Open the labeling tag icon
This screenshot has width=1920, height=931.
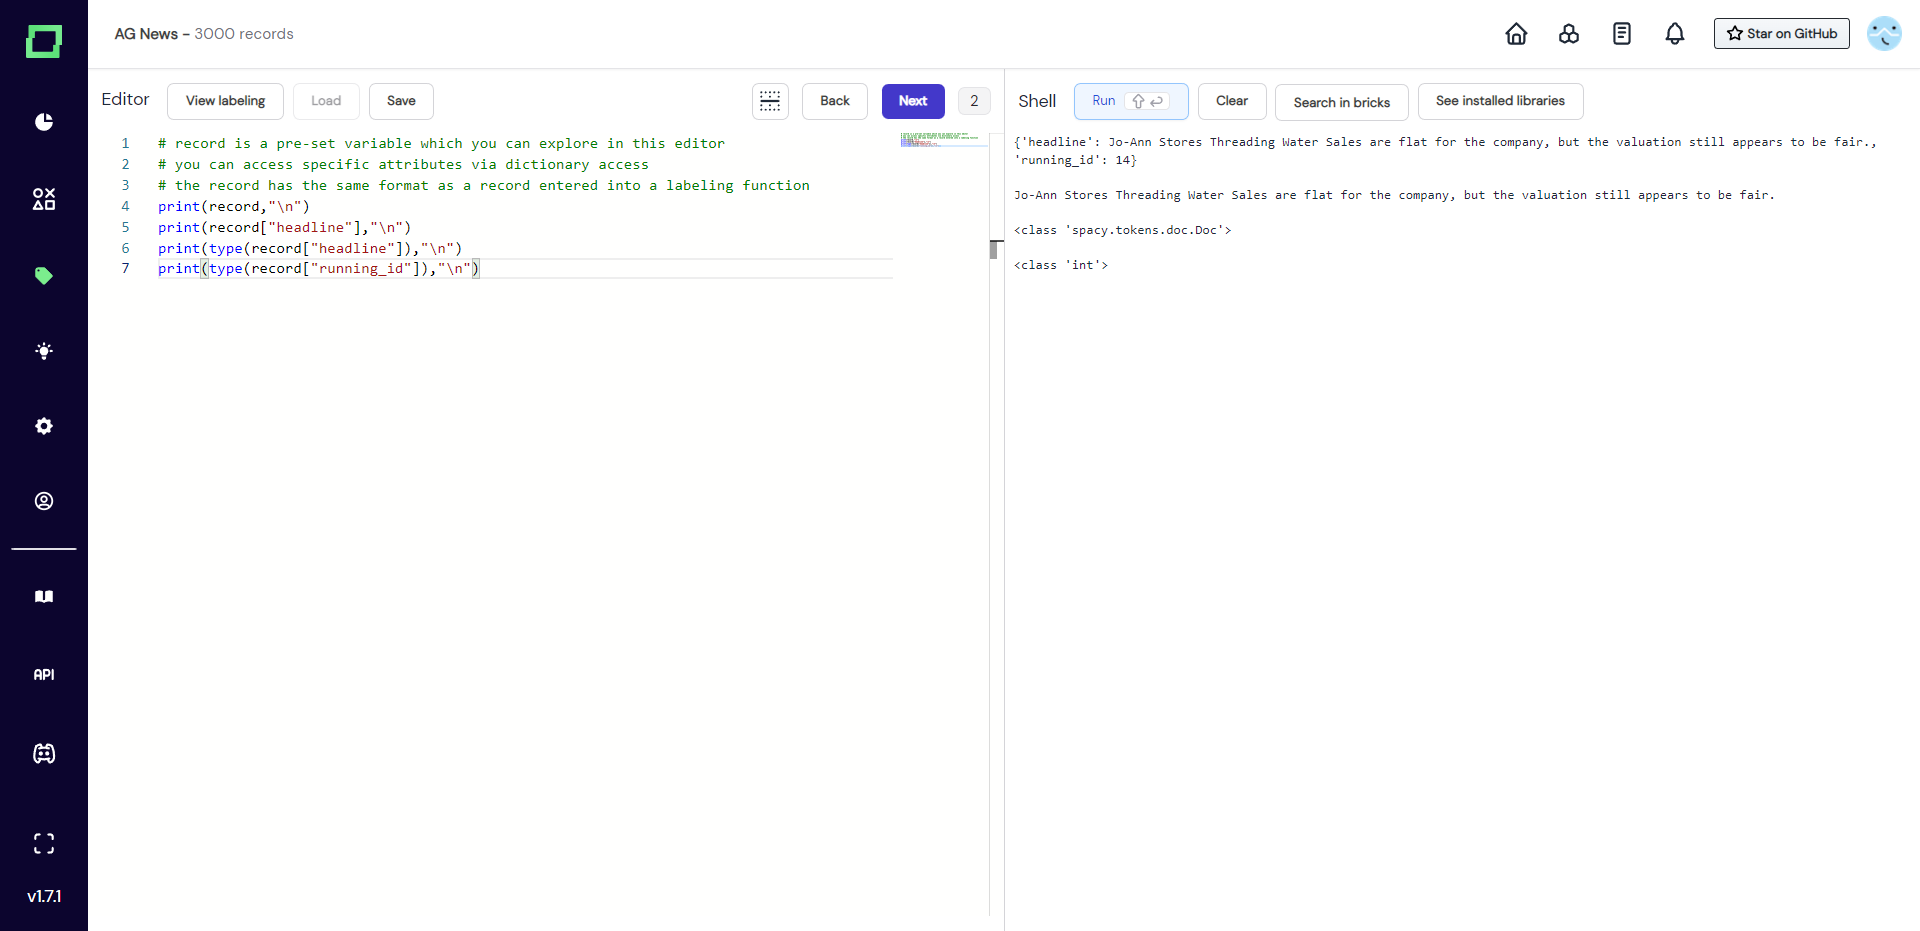(x=44, y=275)
